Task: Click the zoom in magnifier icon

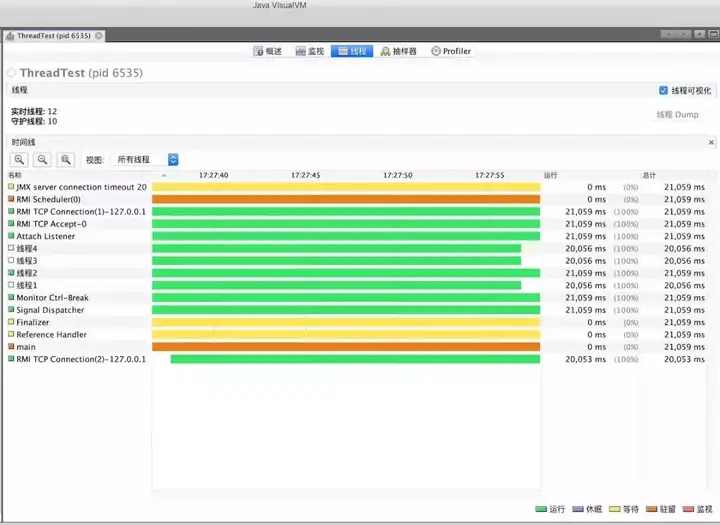Action: click(x=19, y=159)
